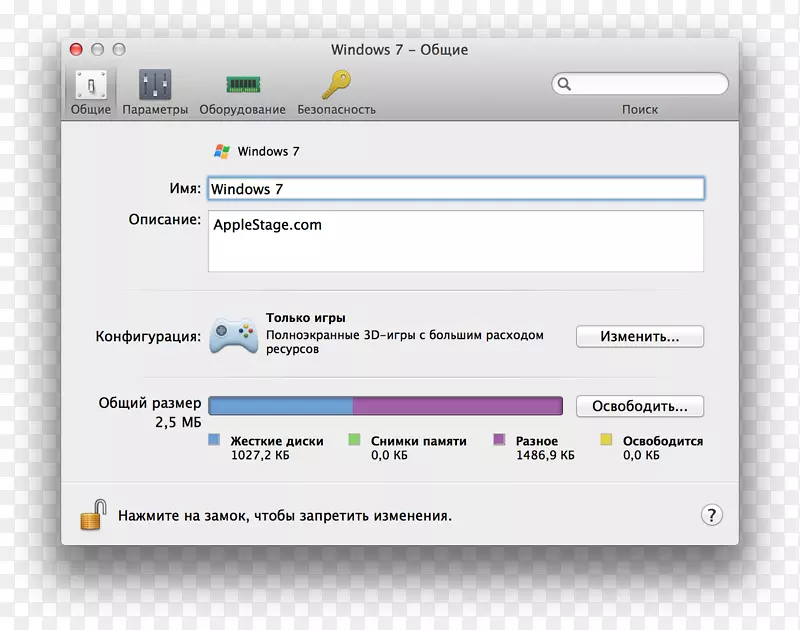Click the magnifying glass in search field
Screen dimensions: 800x630
click(565, 84)
